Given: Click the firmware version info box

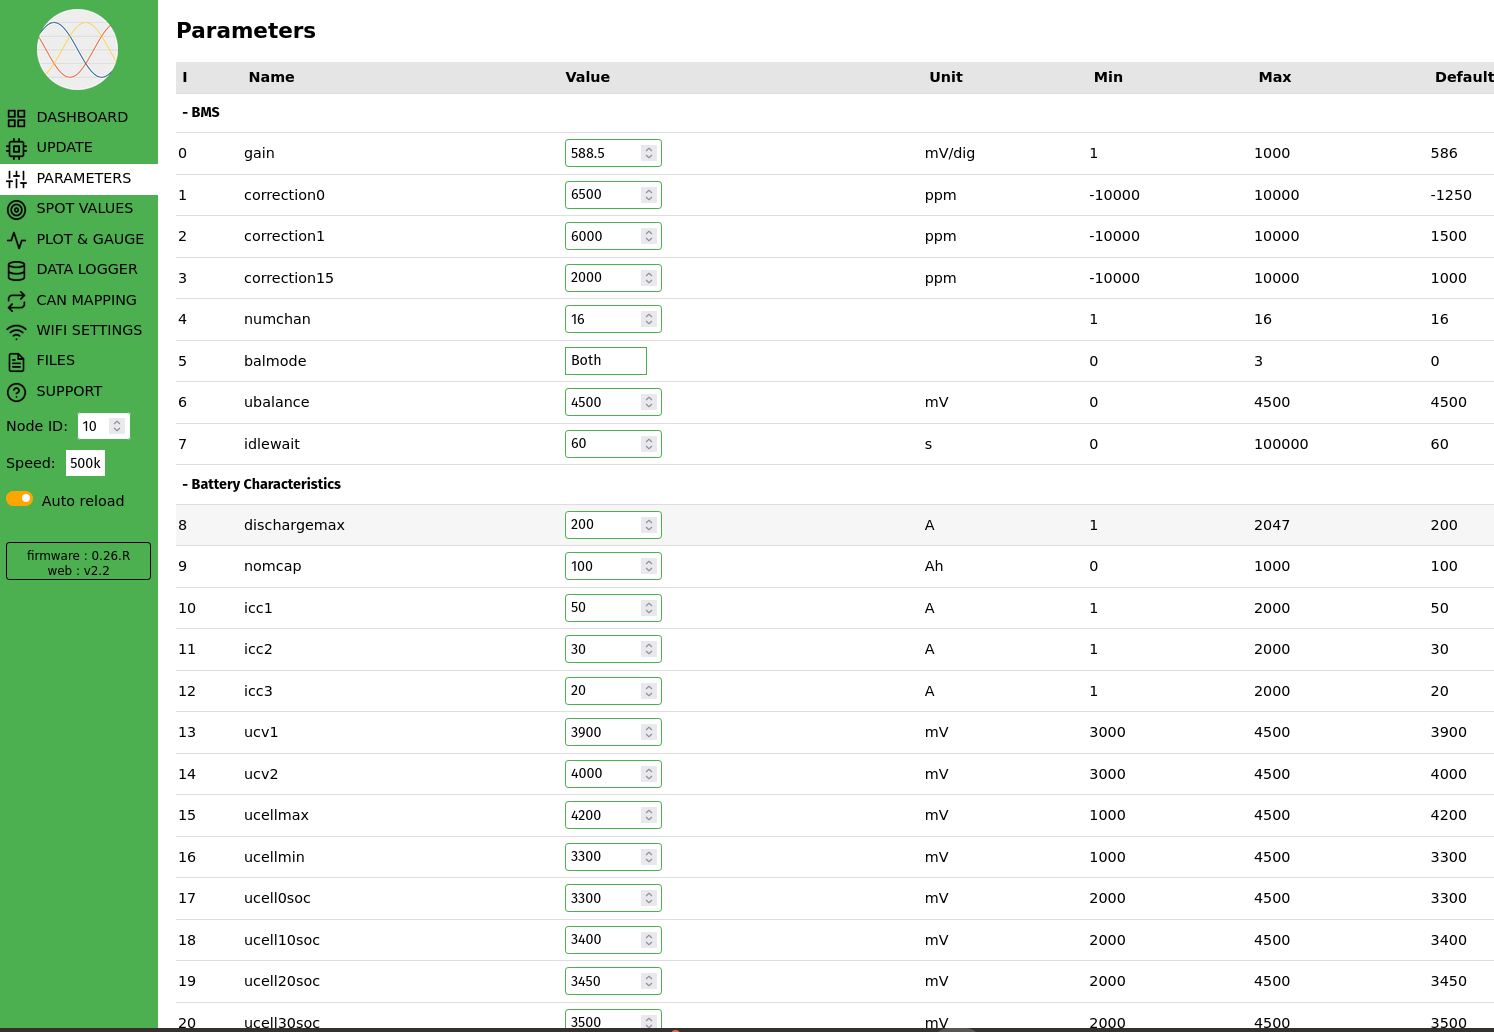Looking at the screenshot, I should 78,562.
